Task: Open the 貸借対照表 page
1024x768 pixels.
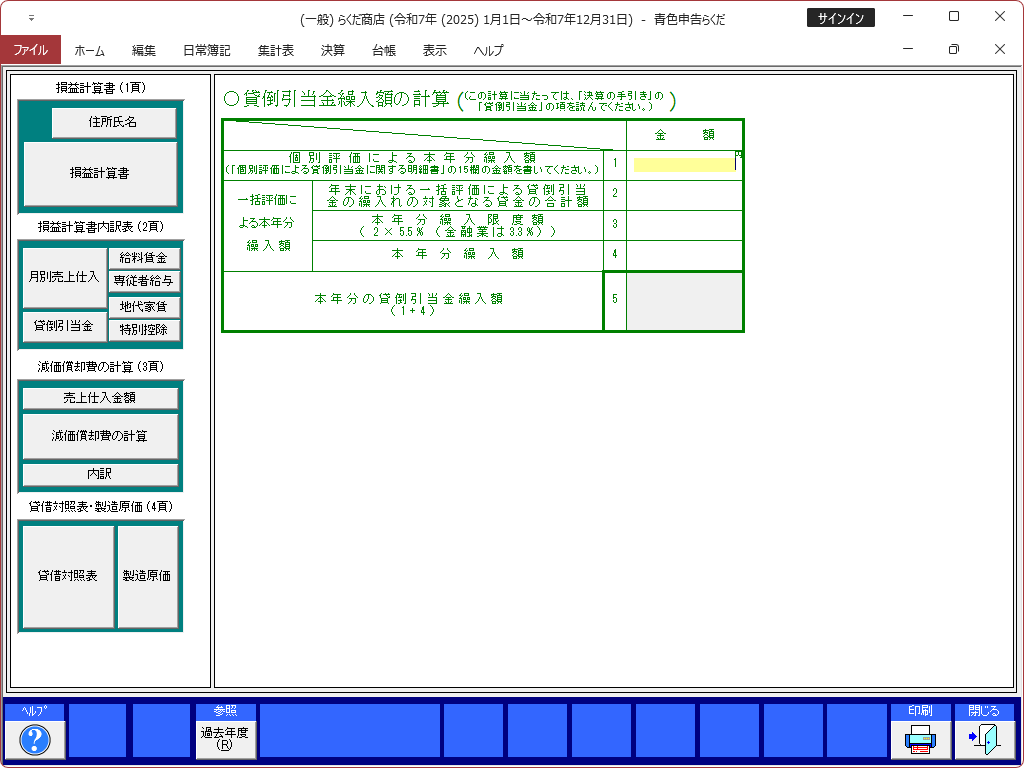Action: [68, 576]
